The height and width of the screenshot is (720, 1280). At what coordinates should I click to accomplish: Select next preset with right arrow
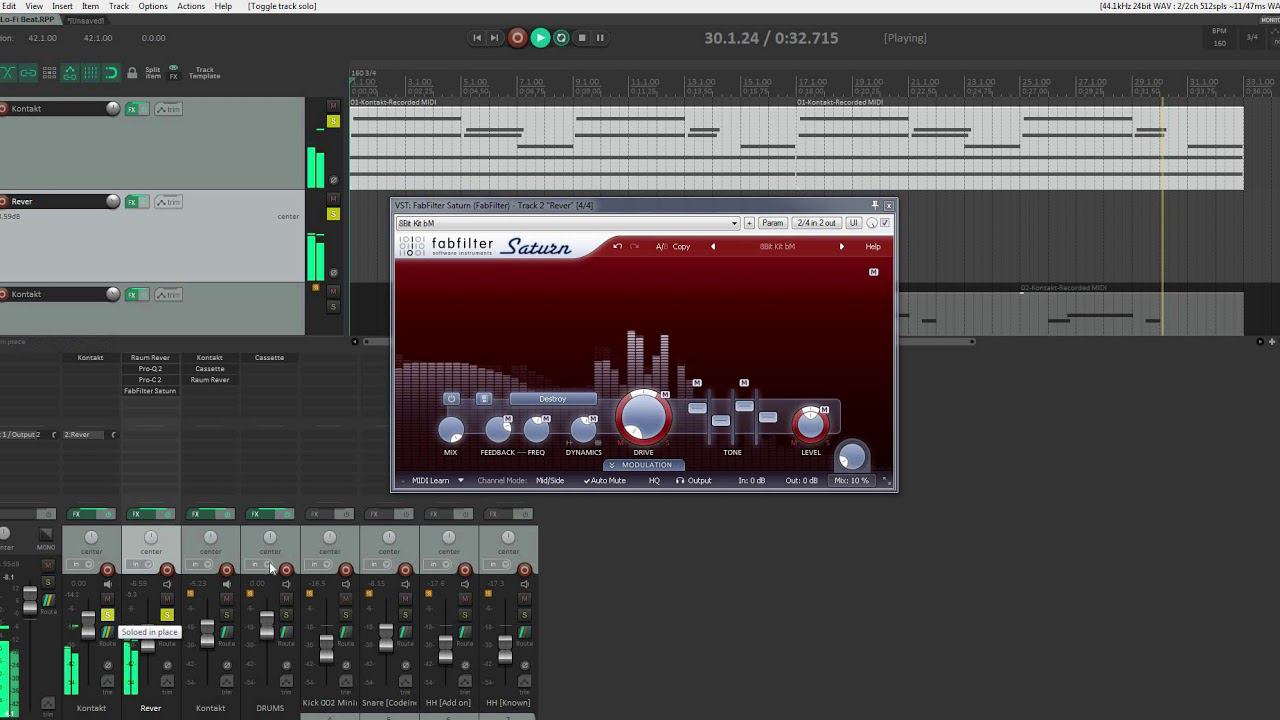coord(841,247)
